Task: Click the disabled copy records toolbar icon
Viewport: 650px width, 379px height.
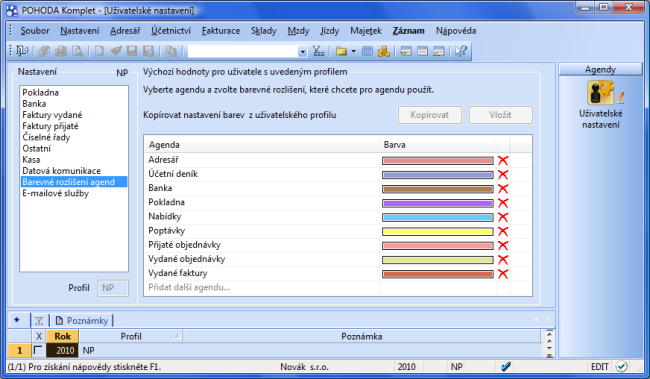Action: 44,51
